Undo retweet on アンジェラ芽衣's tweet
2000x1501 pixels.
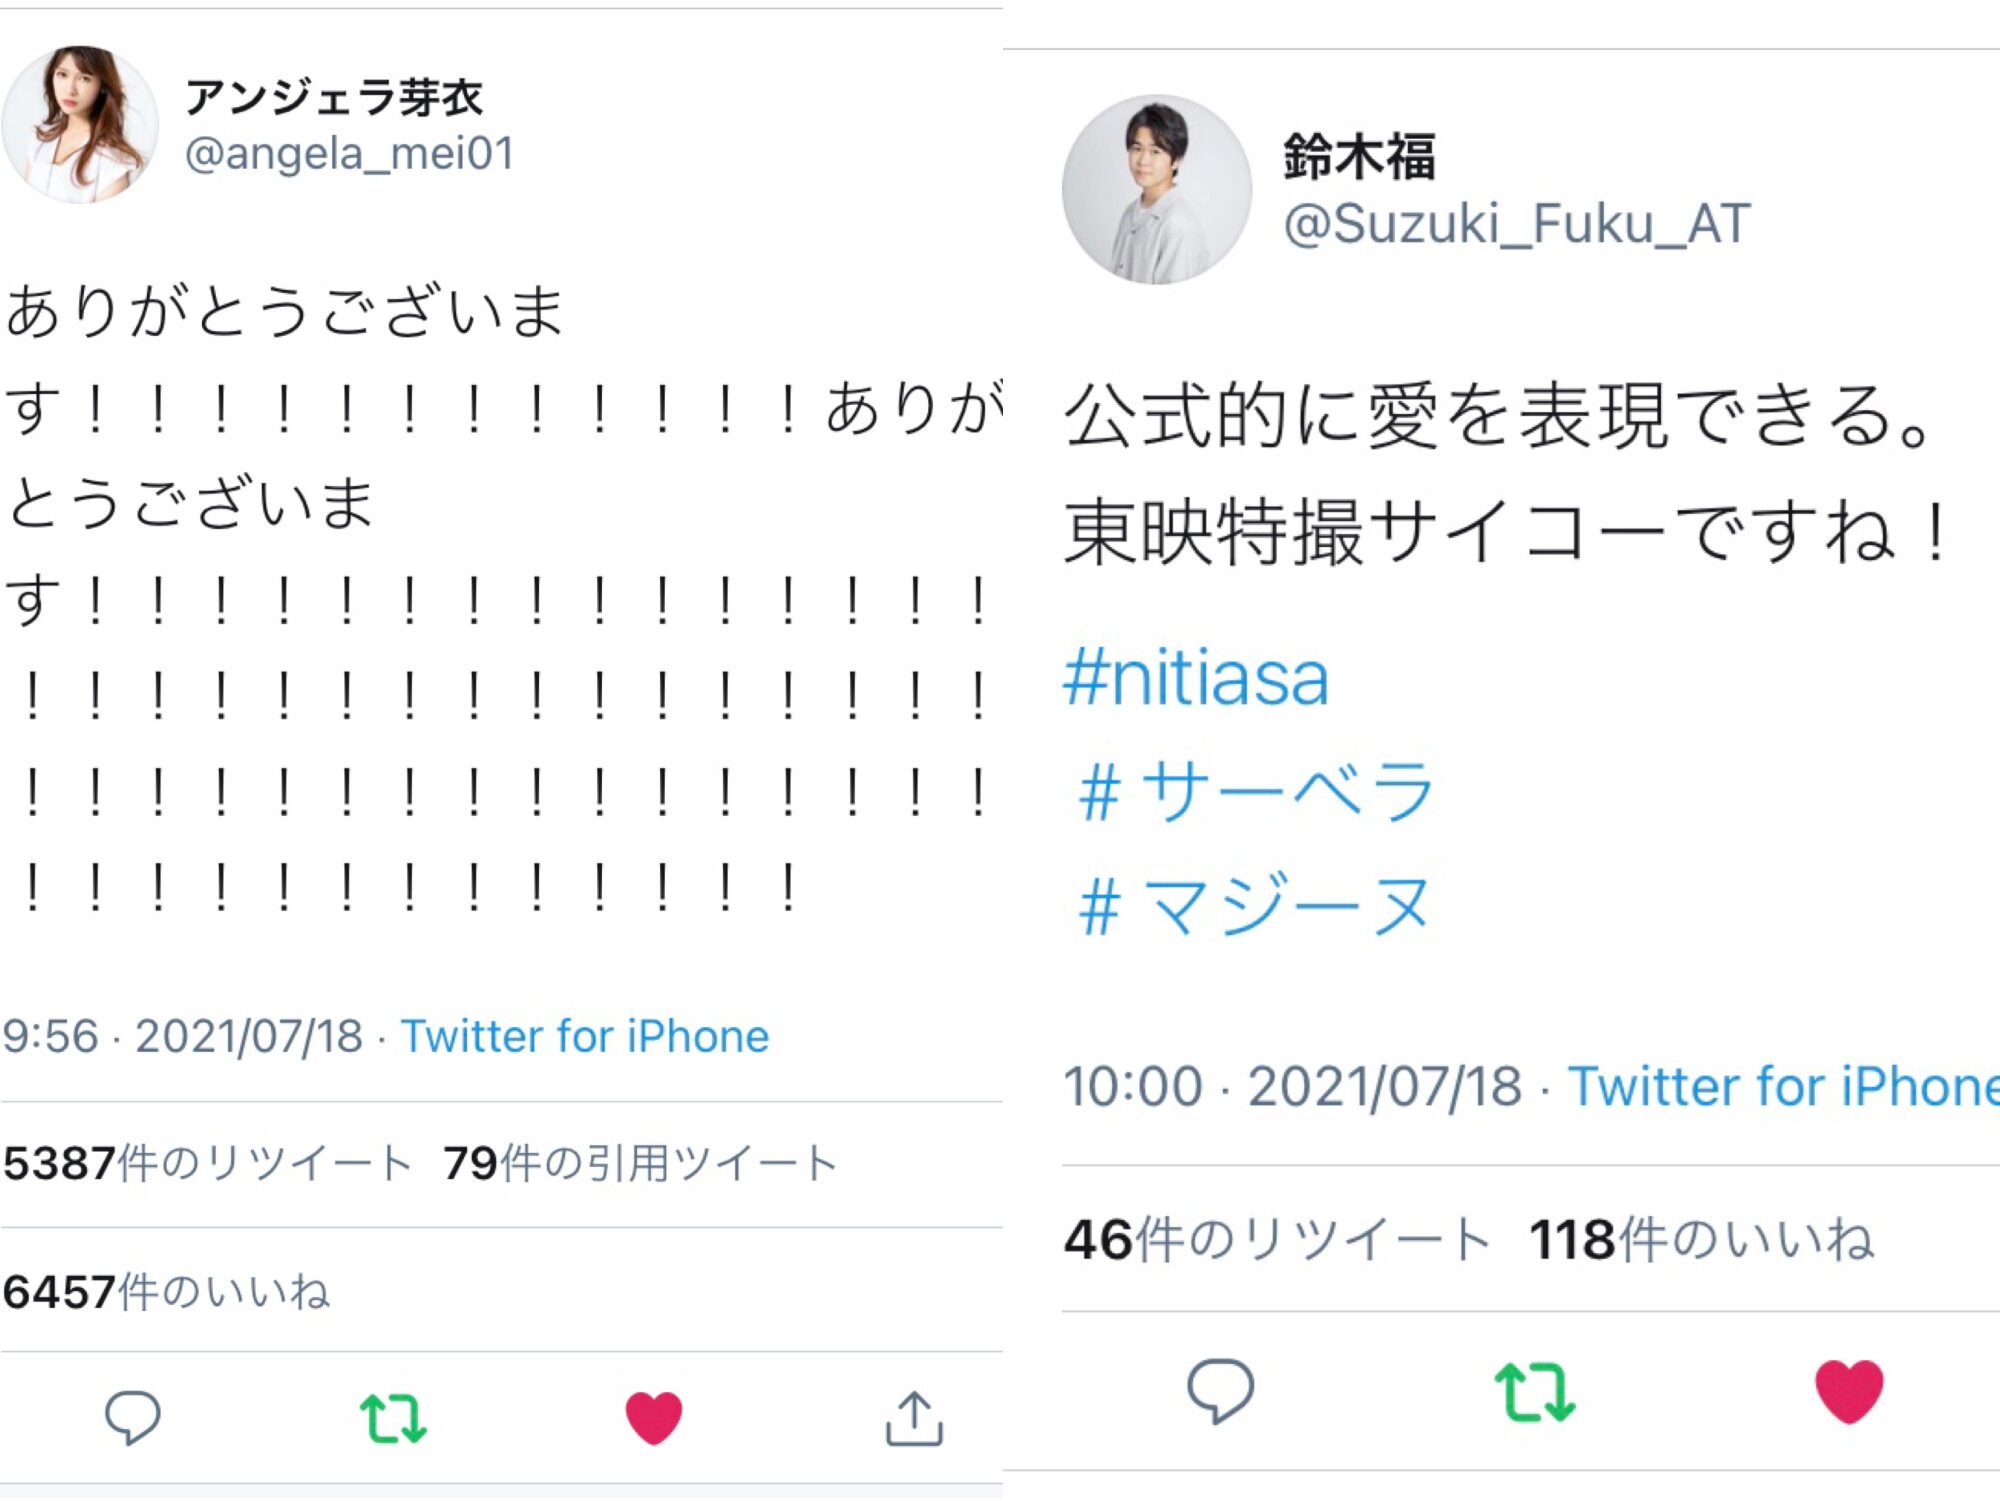point(393,1417)
